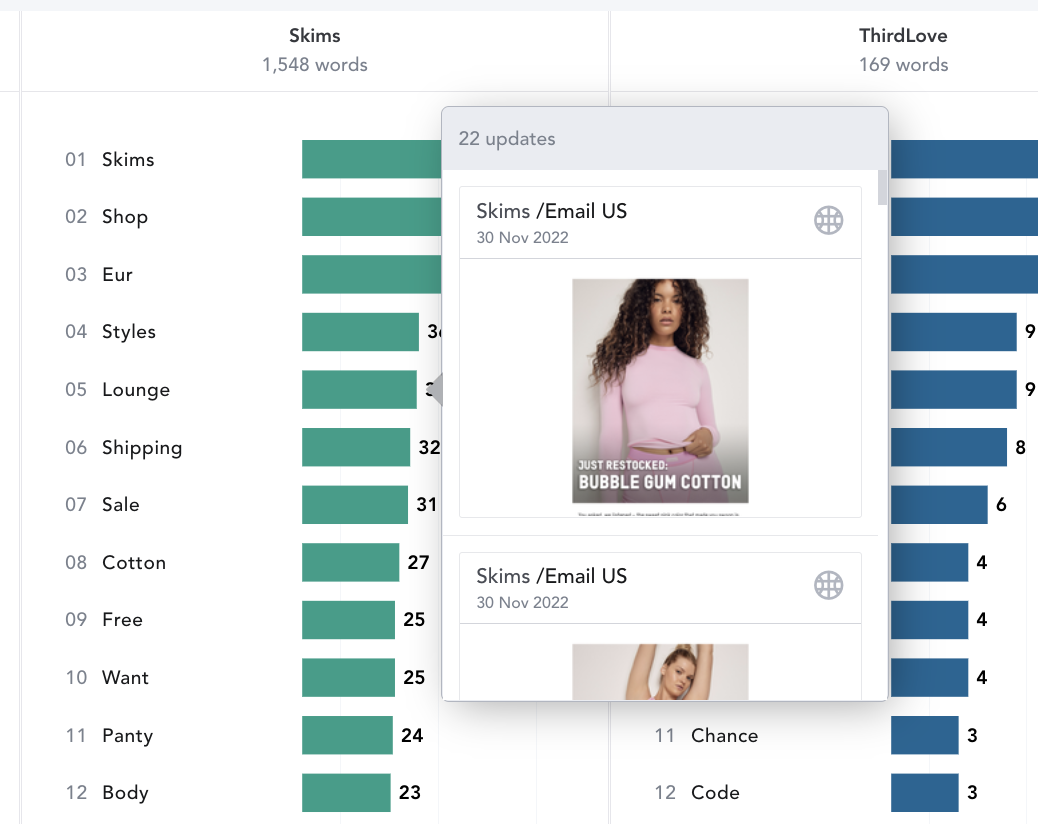The image size is (1038, 824).
Task: Select the green bar for Styles
Action: 360,332
